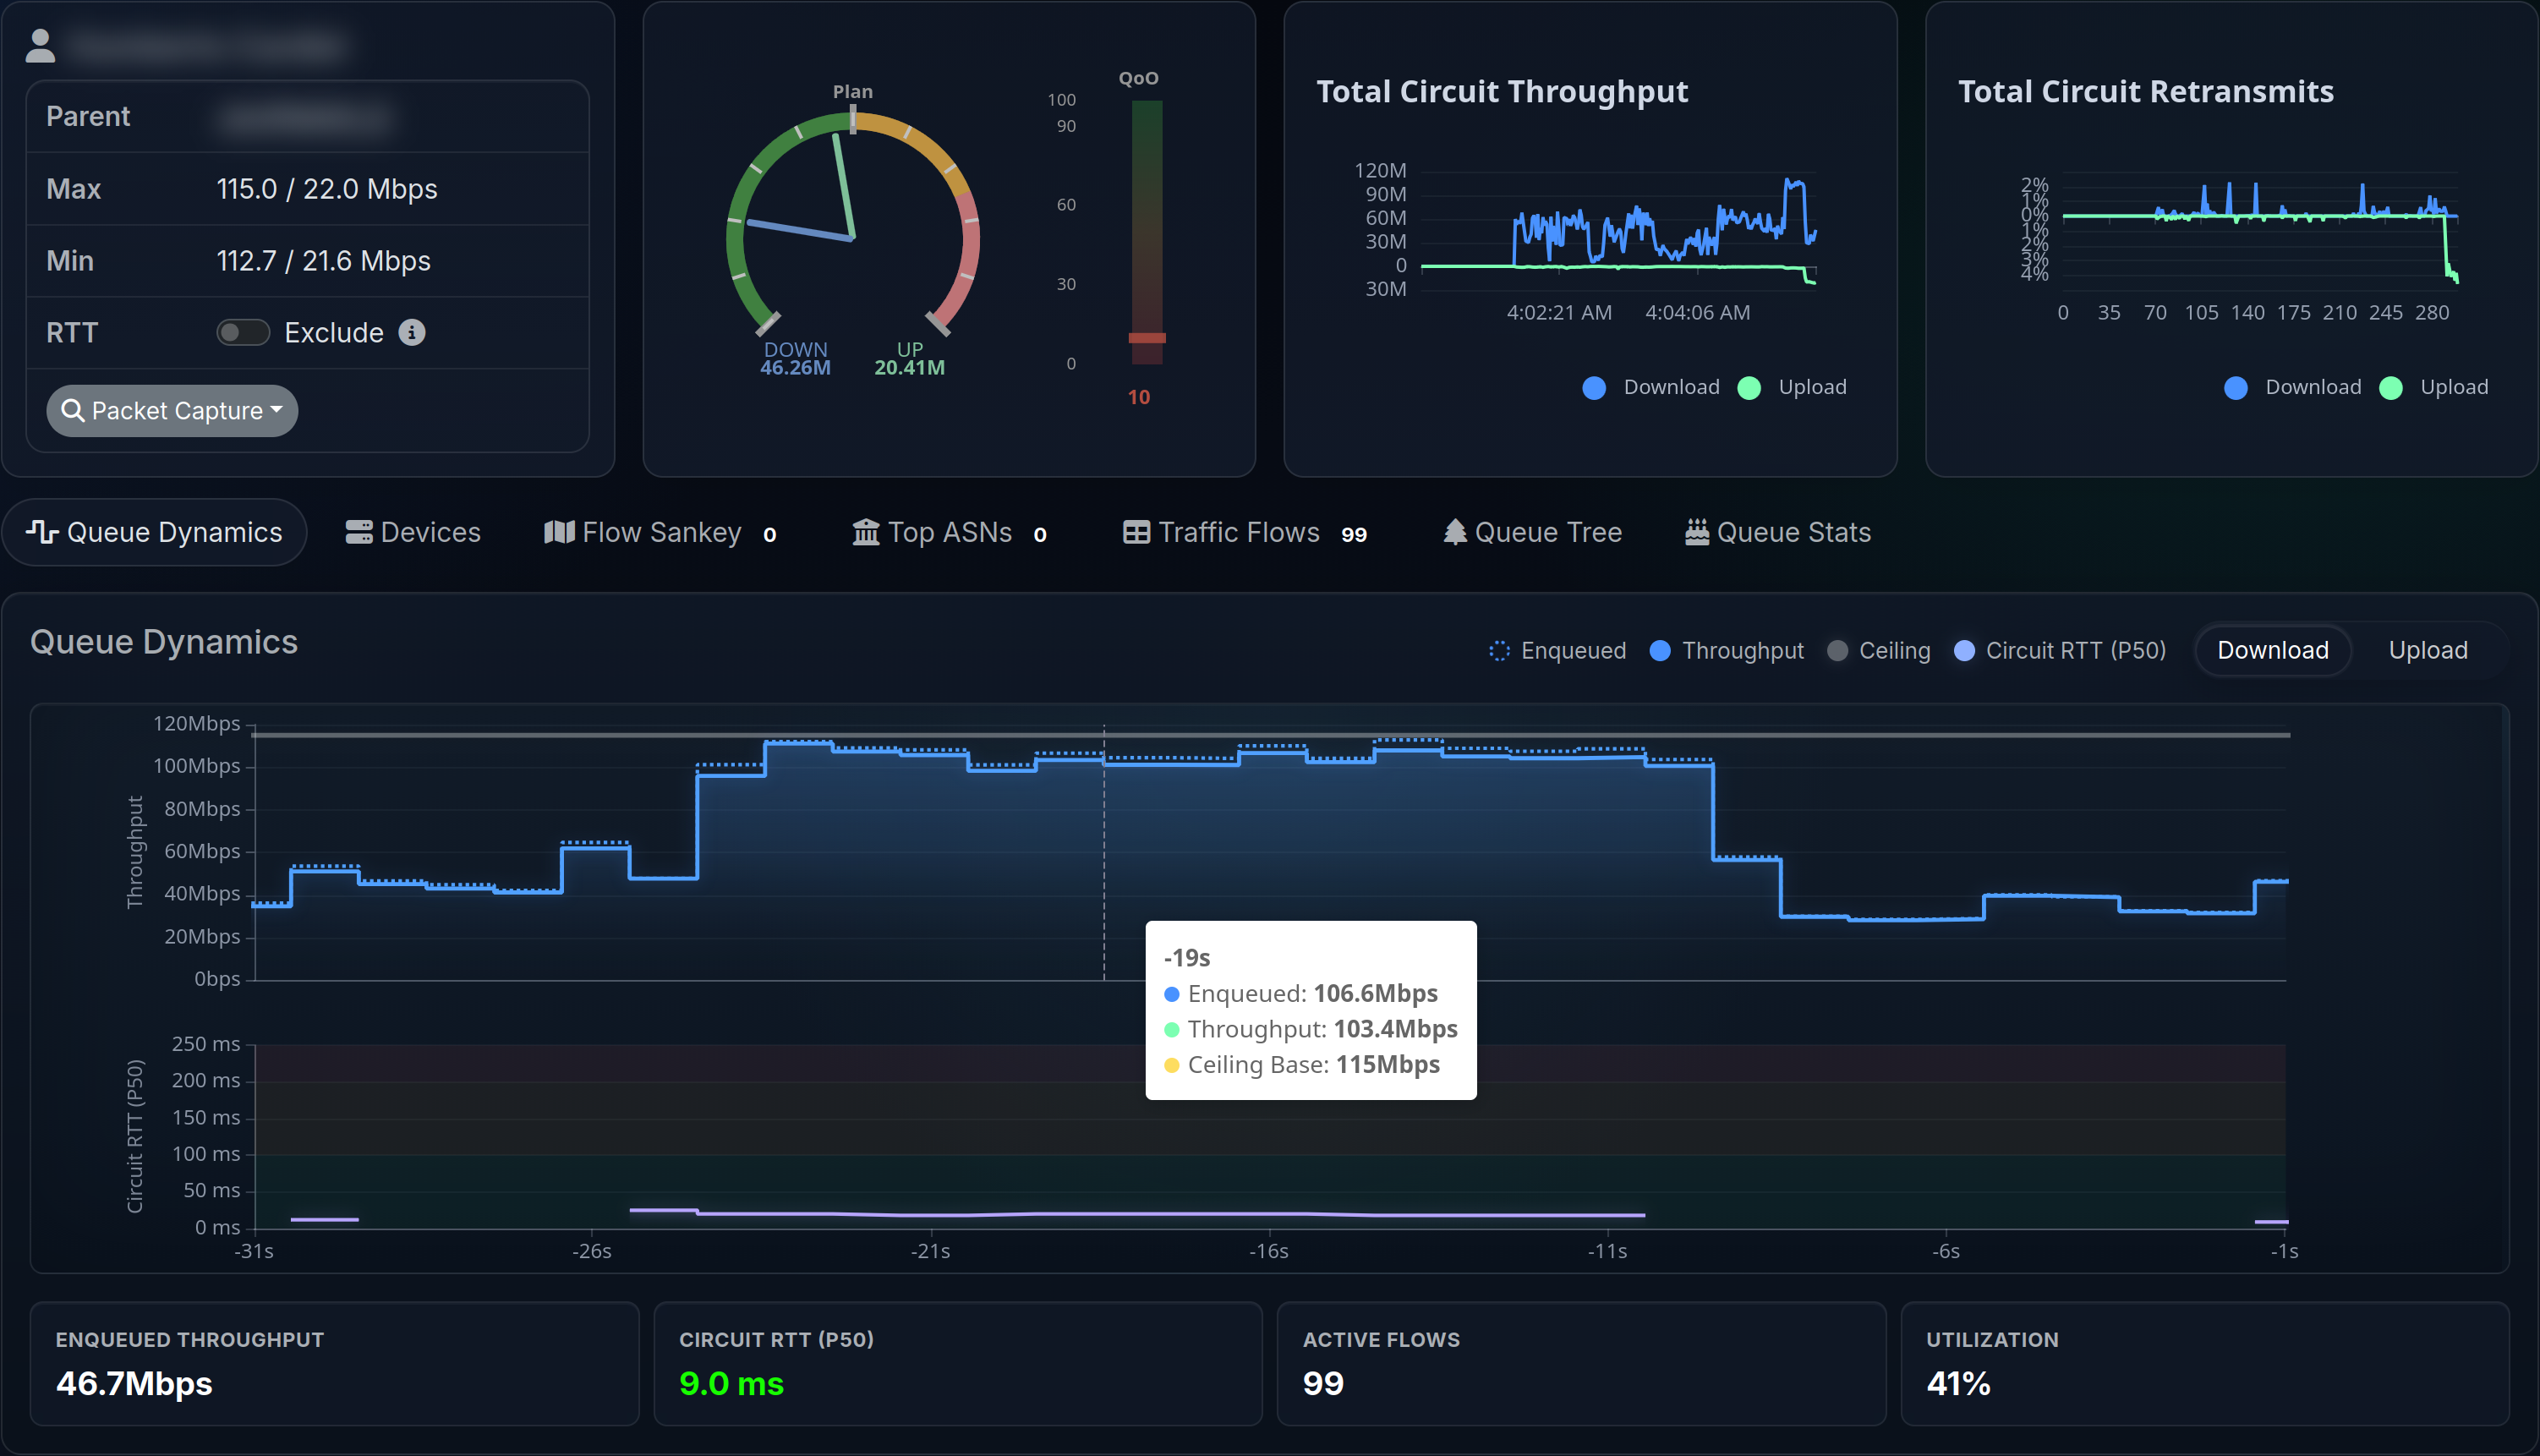Click the Top ASNs building icon
The height and width of the screenshot is (1456, 2540).
click(865, 532)
